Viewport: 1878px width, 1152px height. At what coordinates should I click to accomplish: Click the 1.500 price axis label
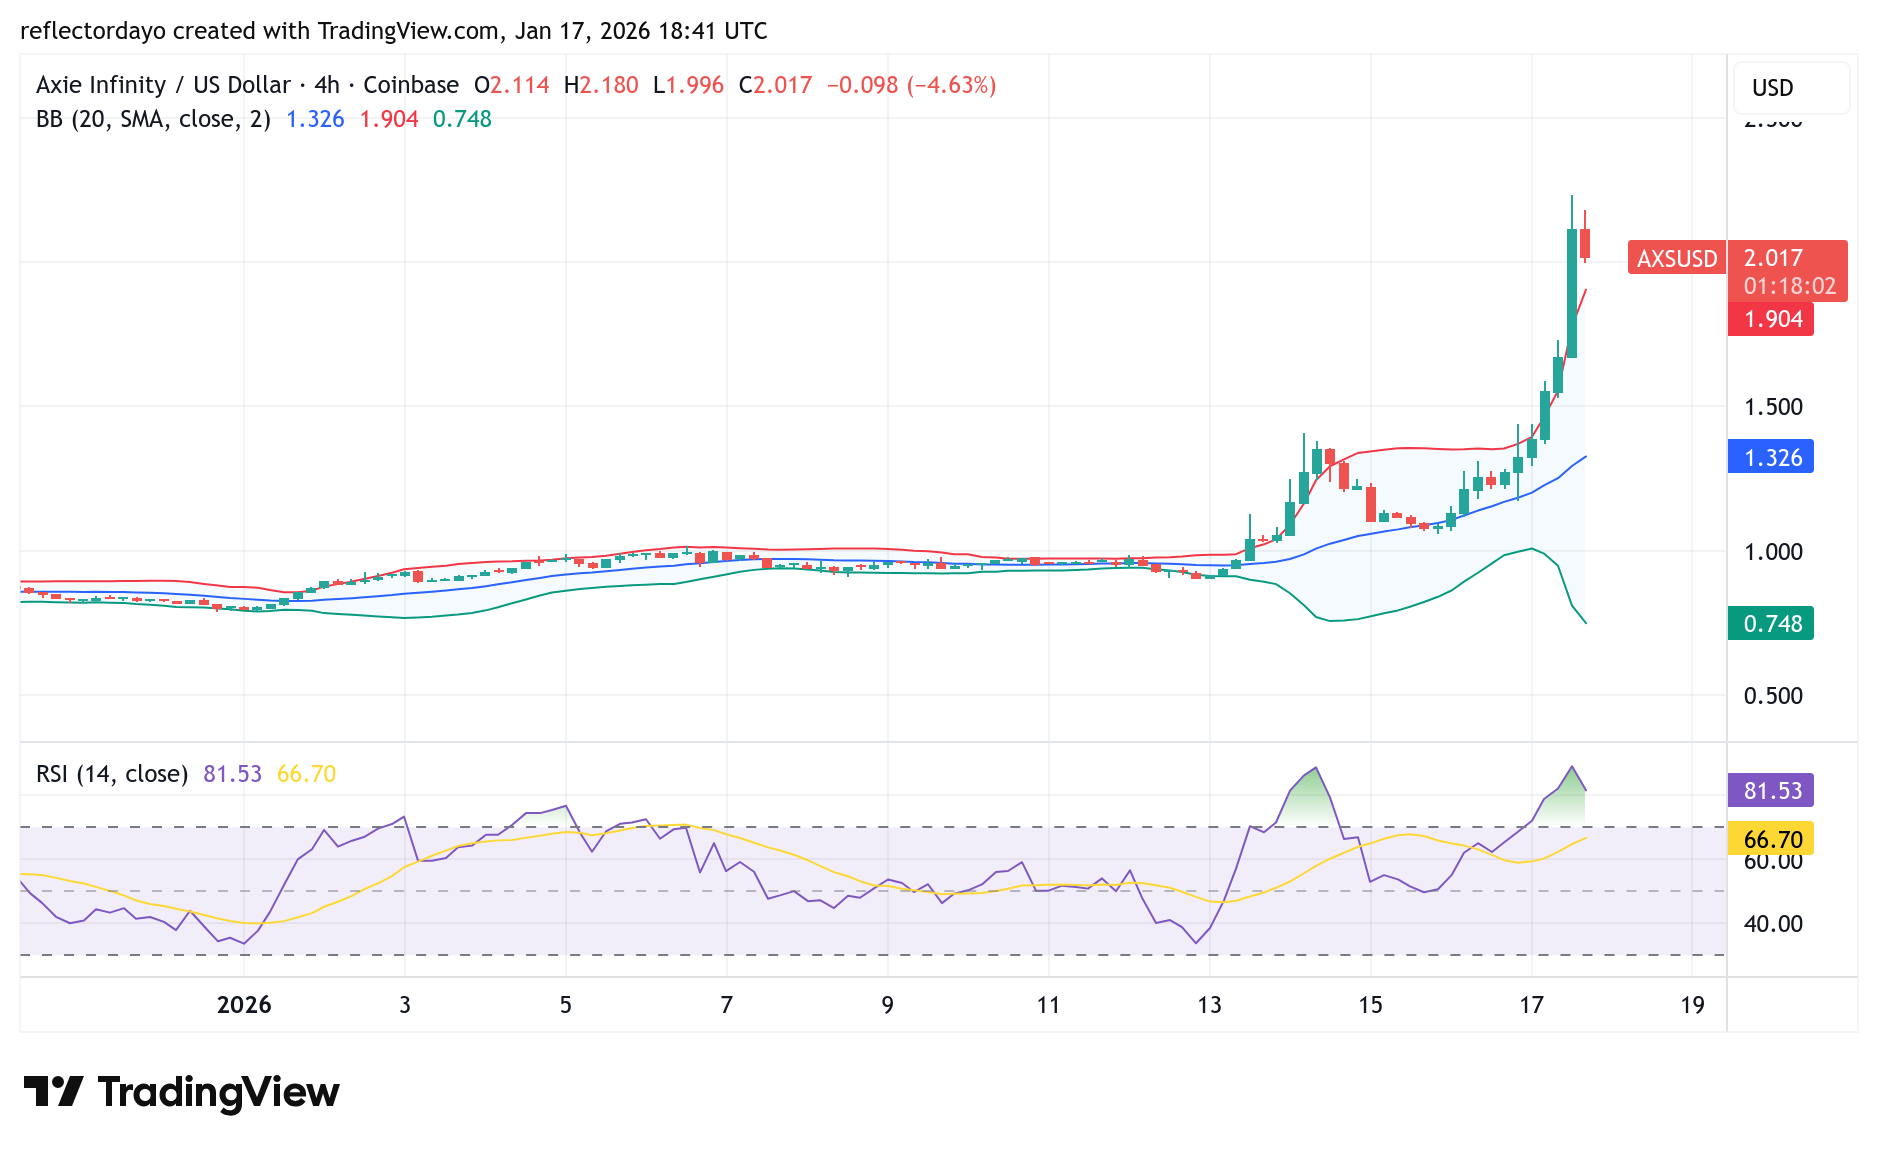pos(1773,407)
